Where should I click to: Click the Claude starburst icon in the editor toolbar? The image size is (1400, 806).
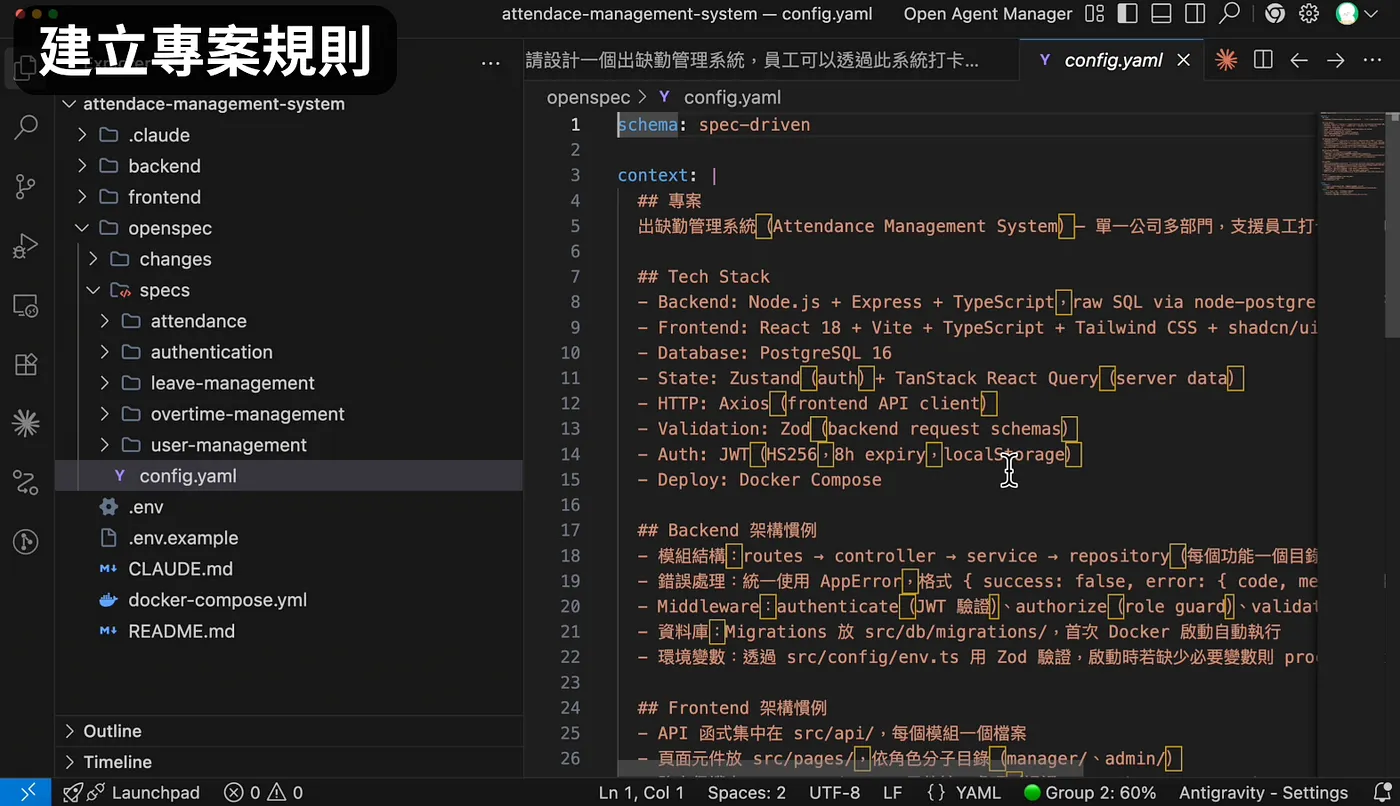(1226, 60)
